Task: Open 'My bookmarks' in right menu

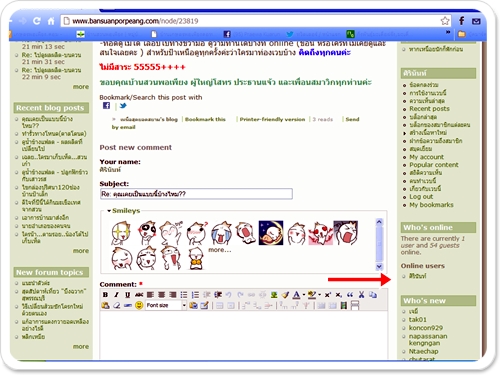Action: point(431,205)
